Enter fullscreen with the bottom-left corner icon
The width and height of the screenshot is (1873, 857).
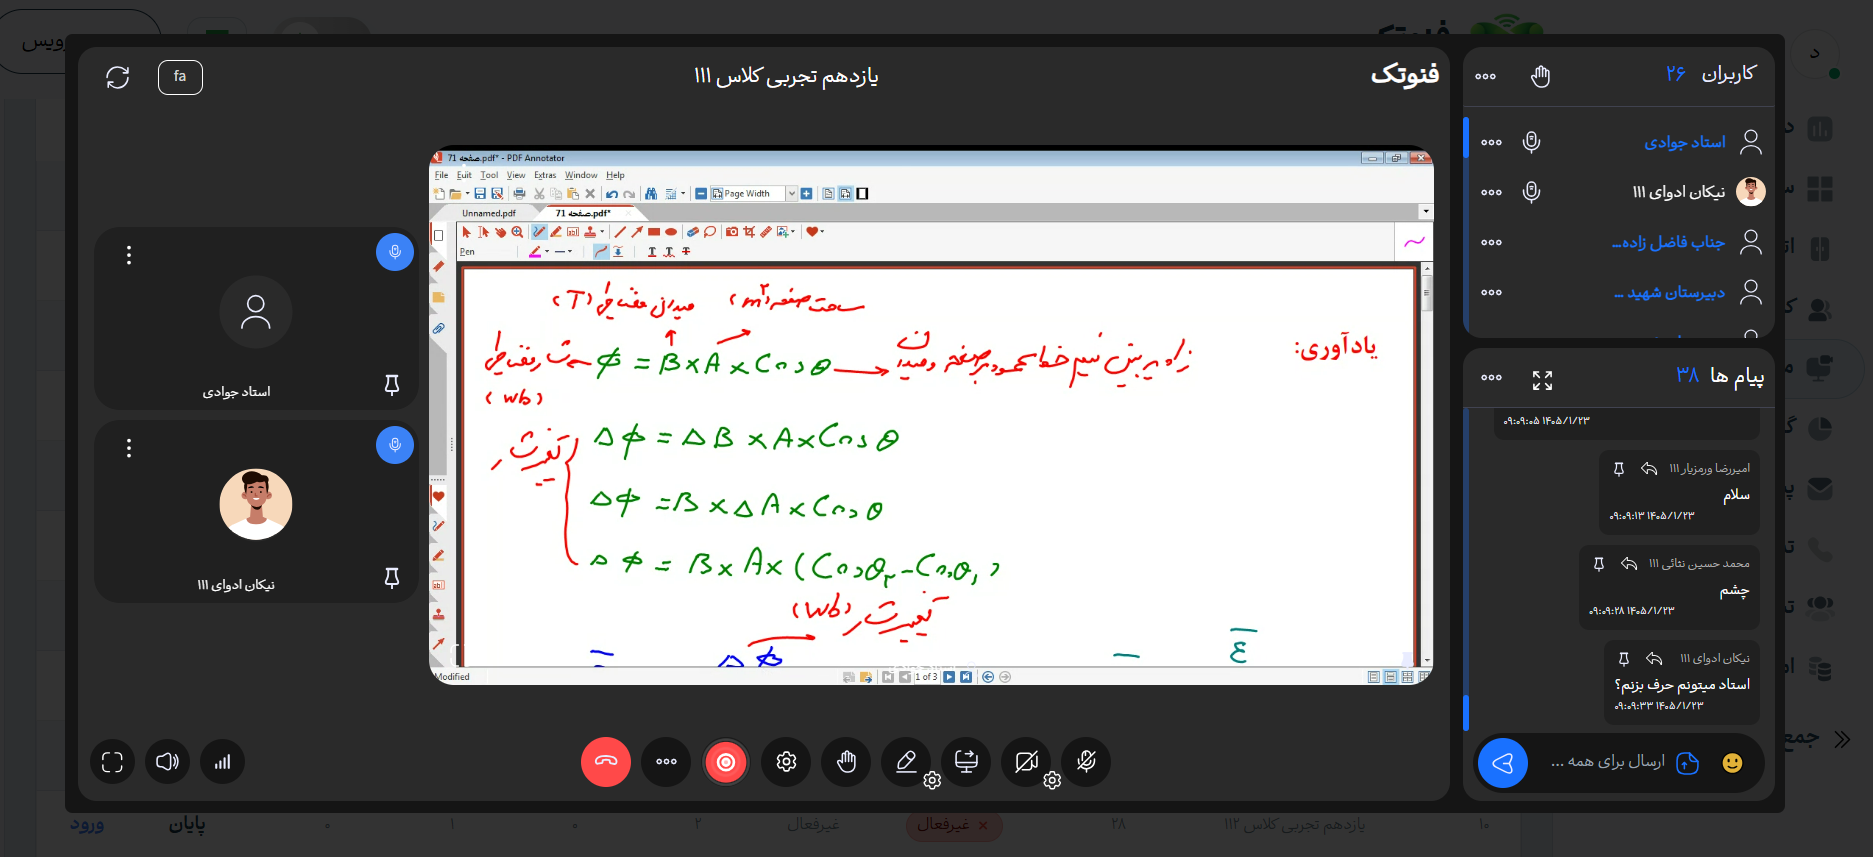point(112,762)
